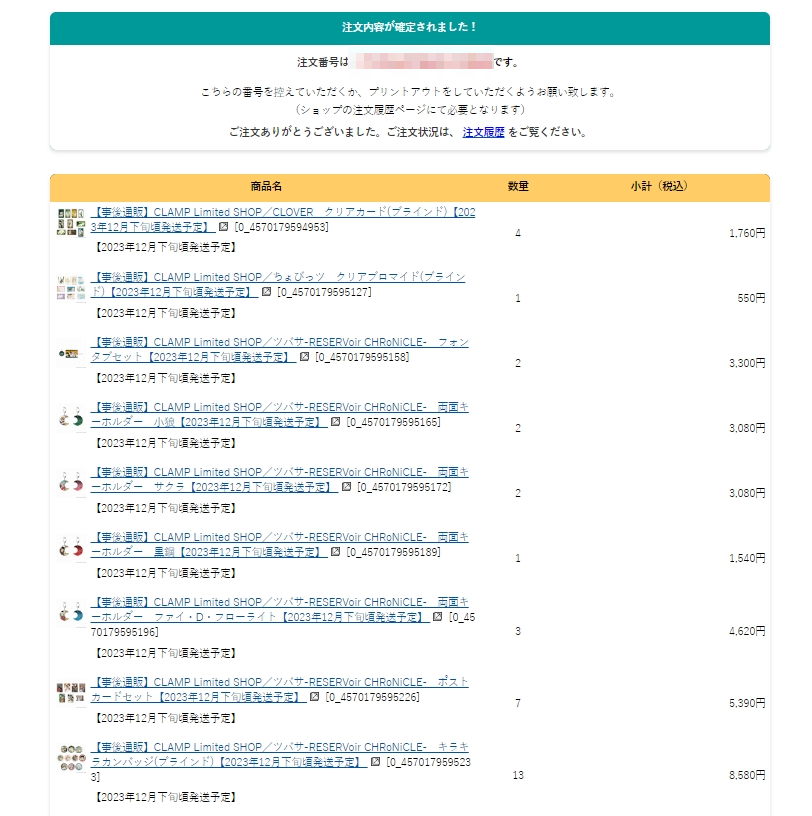Select subtotal 3,080円 in the 小狼 row
Image resolution: width=812 pixels, height=816 pixels.
pos(747,428)
